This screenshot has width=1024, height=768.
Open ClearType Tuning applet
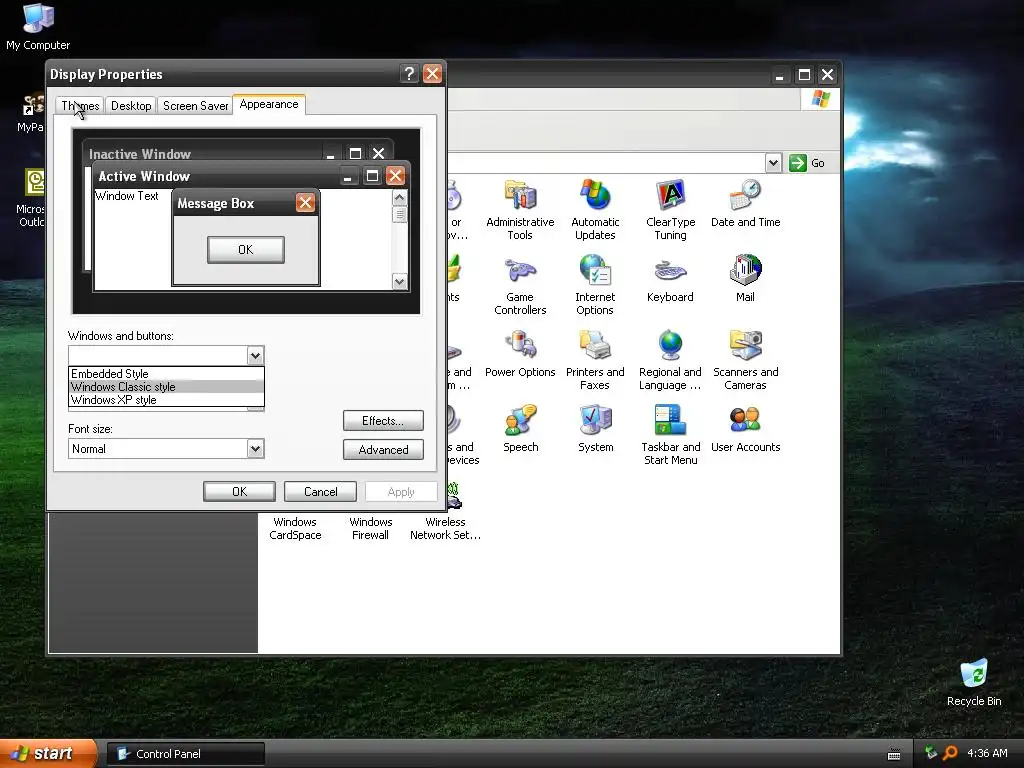[670, 209]
